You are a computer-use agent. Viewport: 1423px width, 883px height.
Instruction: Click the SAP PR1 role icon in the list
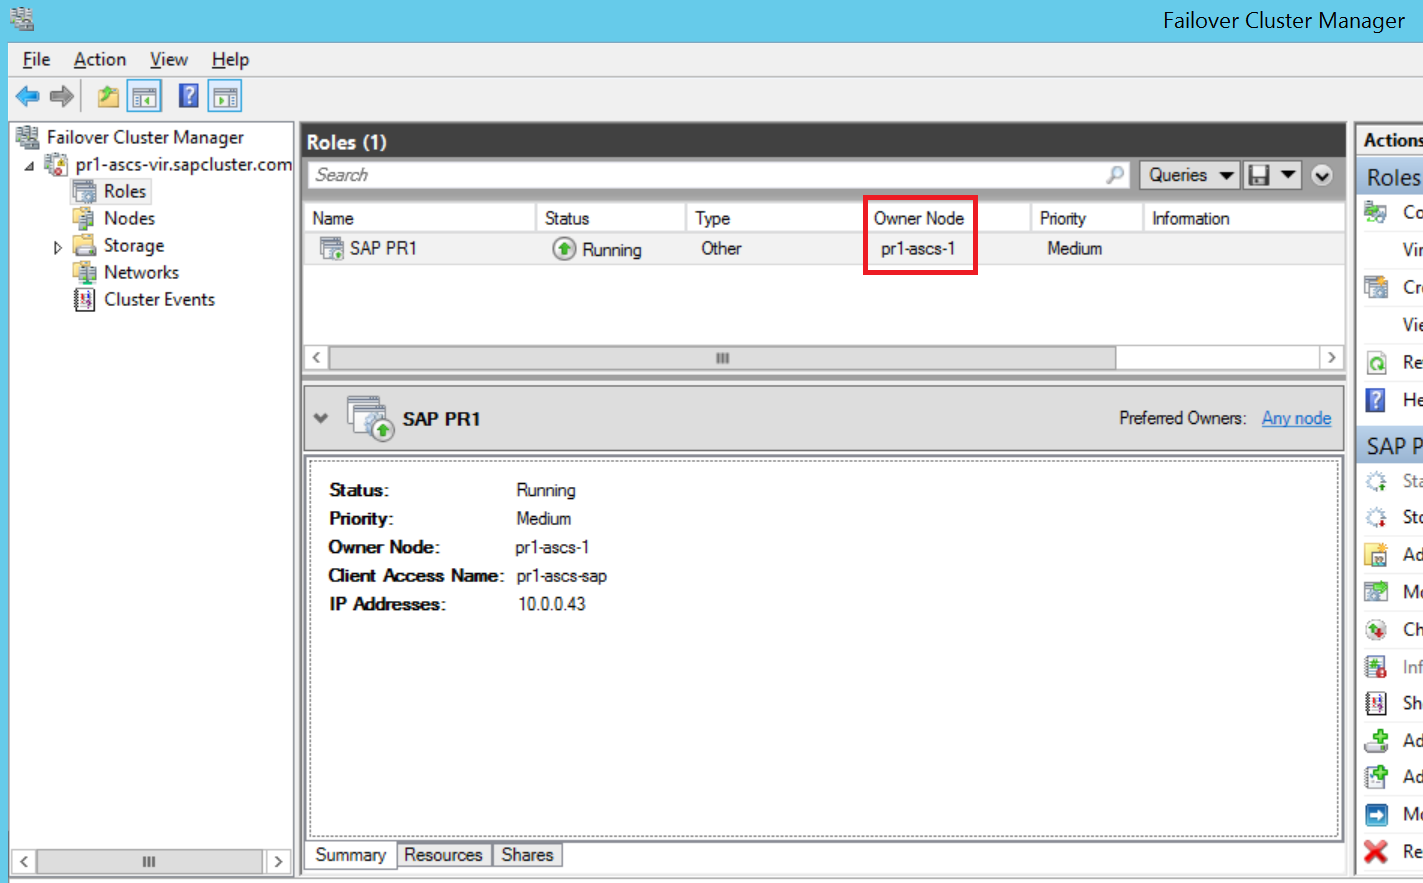331,248
